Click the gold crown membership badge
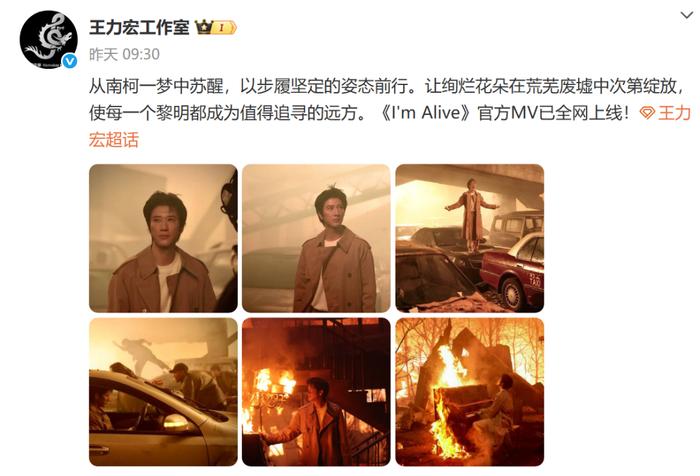The height and width of the screenshot is (476, 700). click(204, 28)
